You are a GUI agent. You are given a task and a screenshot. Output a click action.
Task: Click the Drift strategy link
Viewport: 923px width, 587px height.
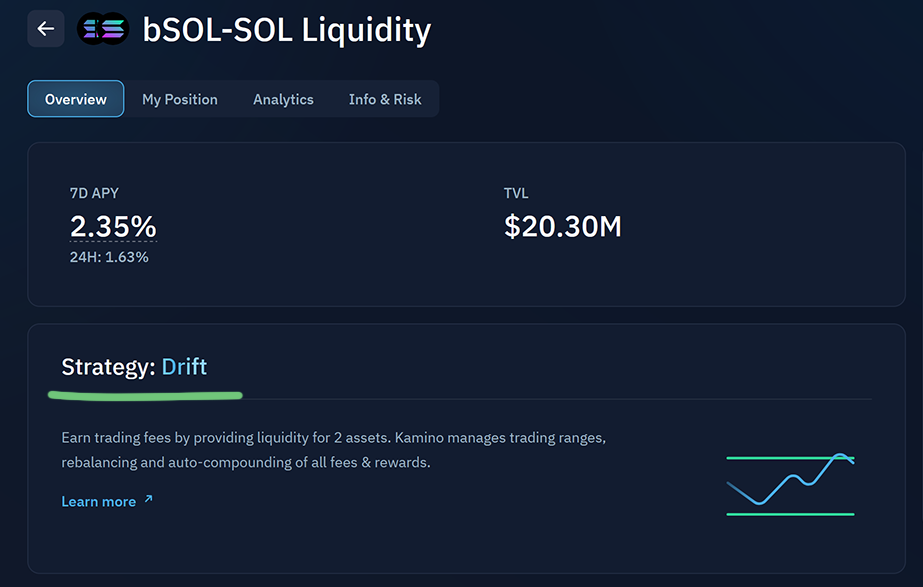[x=184, y=366]
